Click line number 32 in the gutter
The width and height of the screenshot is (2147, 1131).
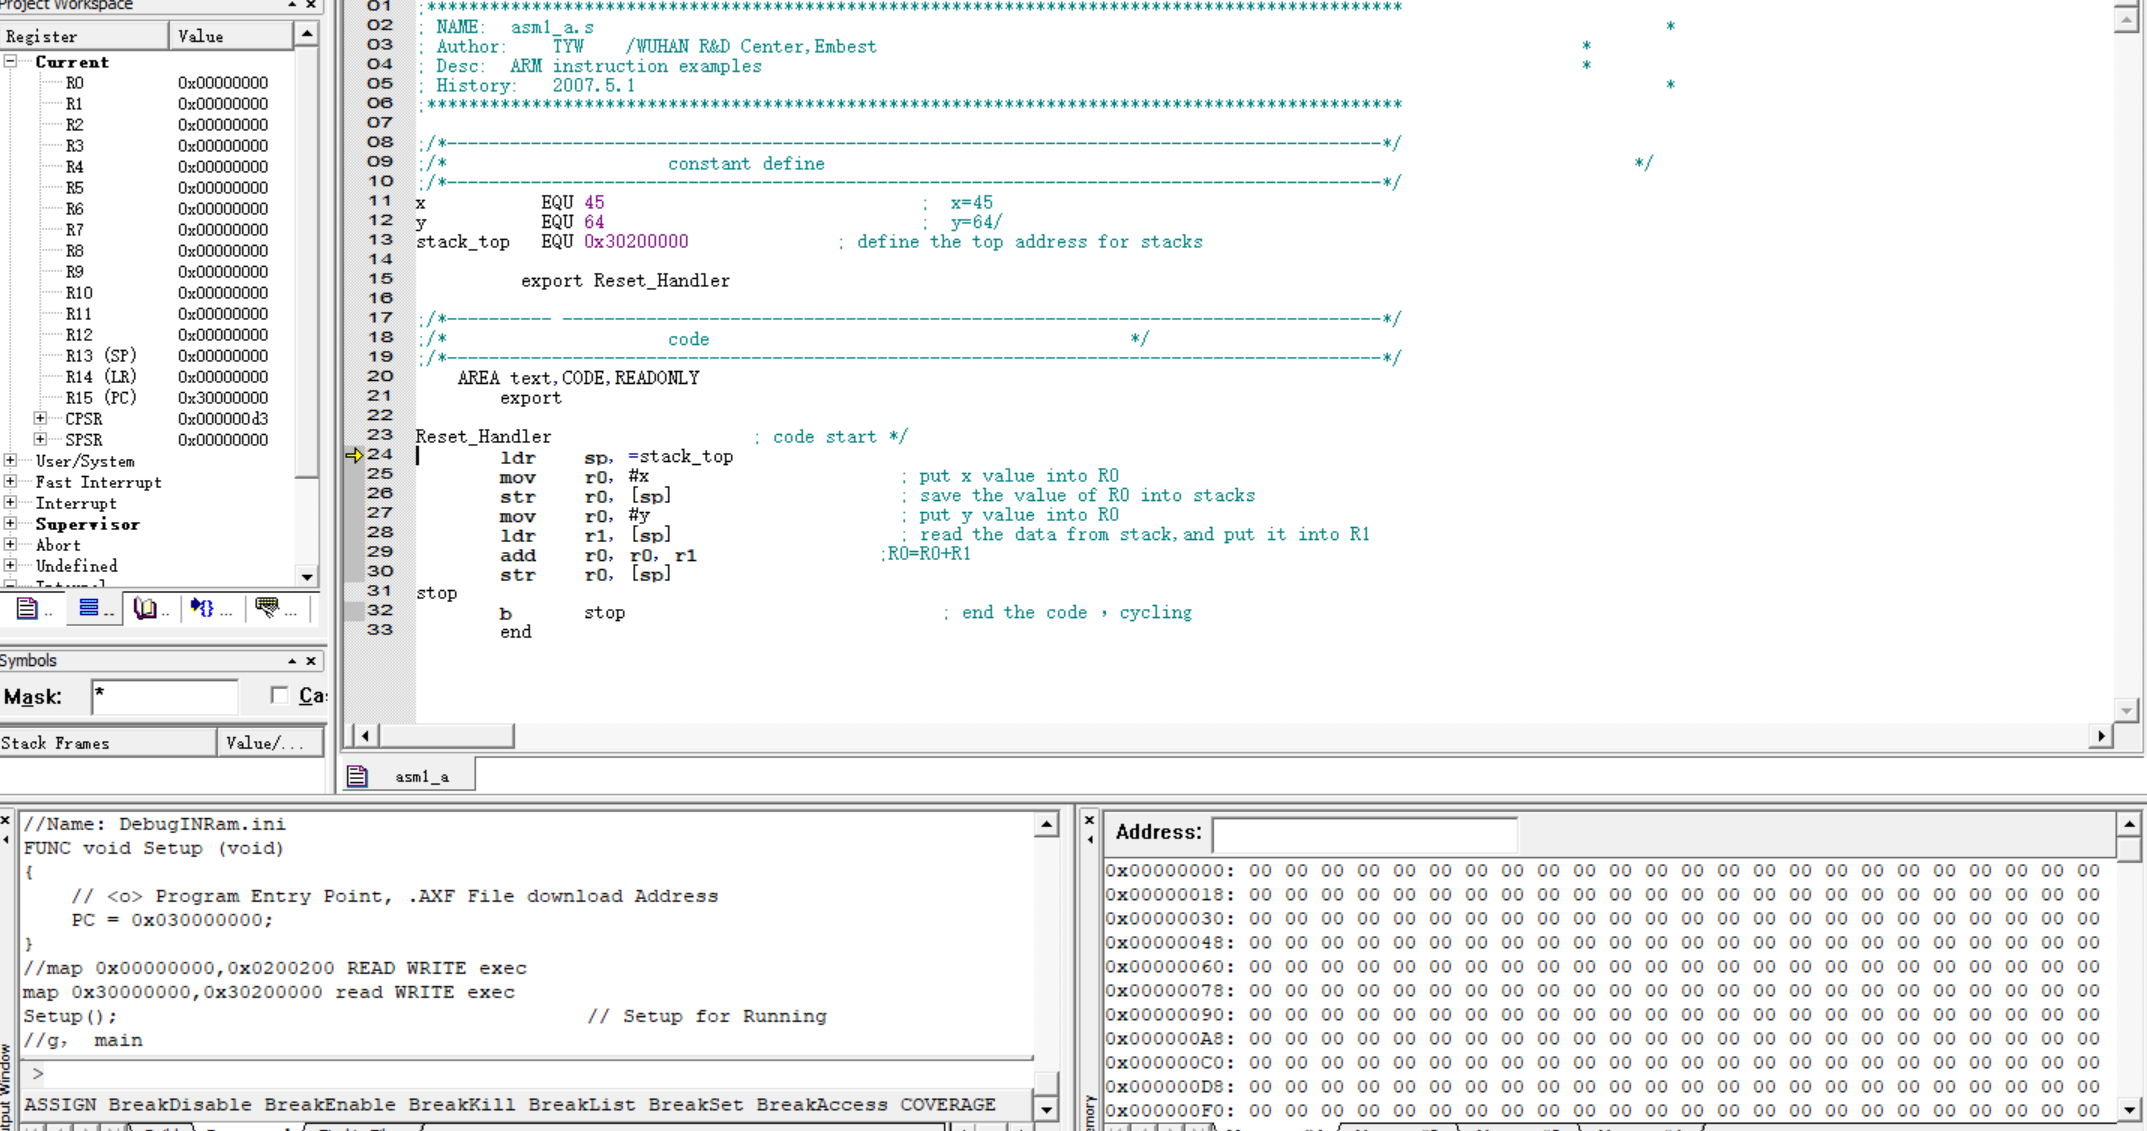pos(380,611)
